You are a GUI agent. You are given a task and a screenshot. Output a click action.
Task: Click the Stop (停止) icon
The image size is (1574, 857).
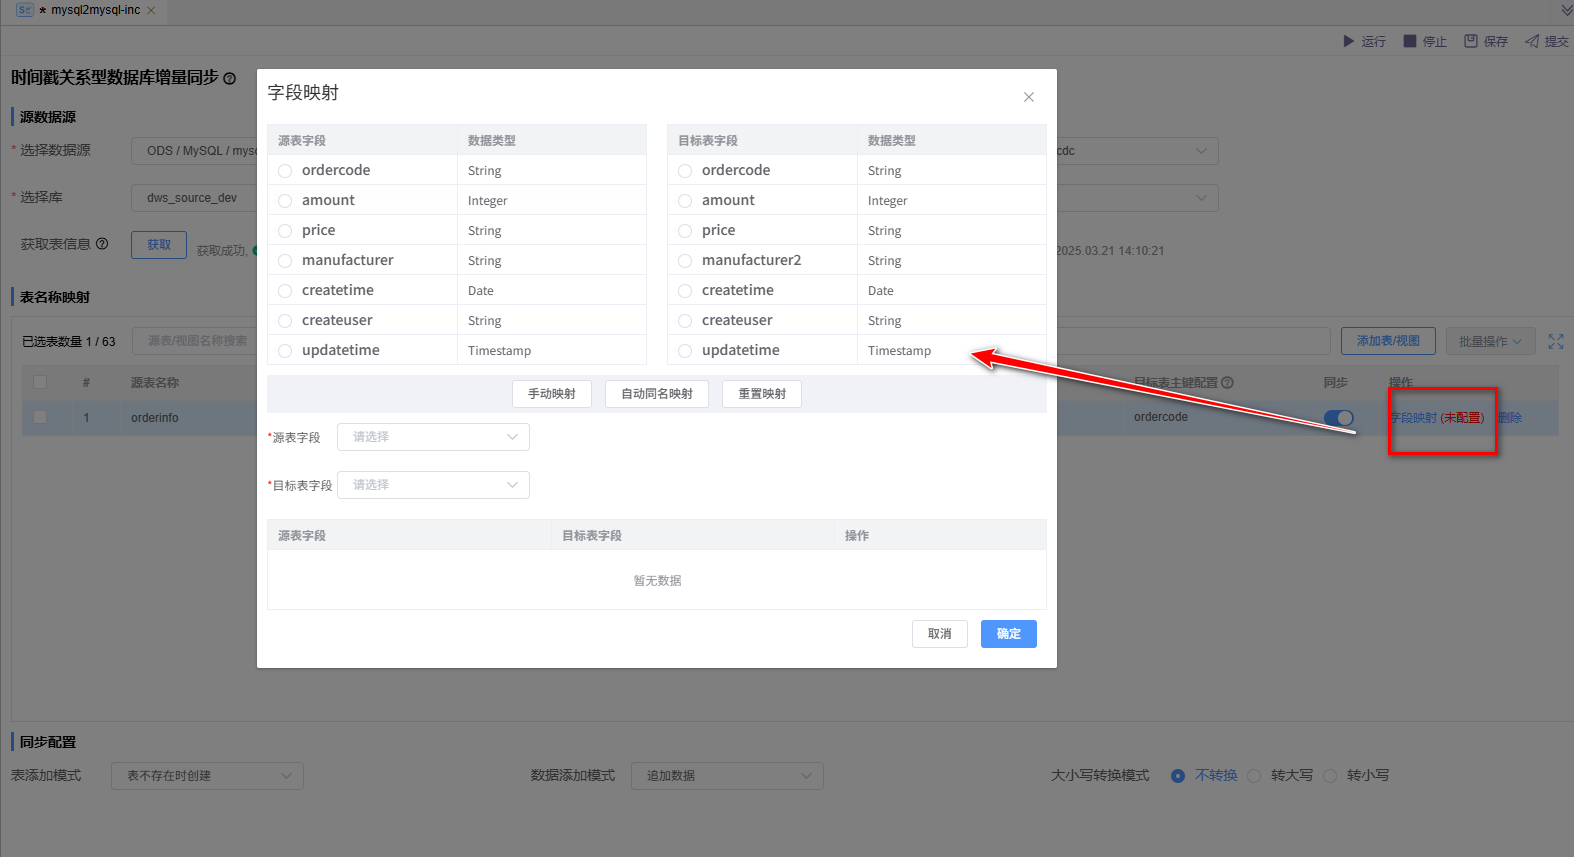pos(1409,41)
